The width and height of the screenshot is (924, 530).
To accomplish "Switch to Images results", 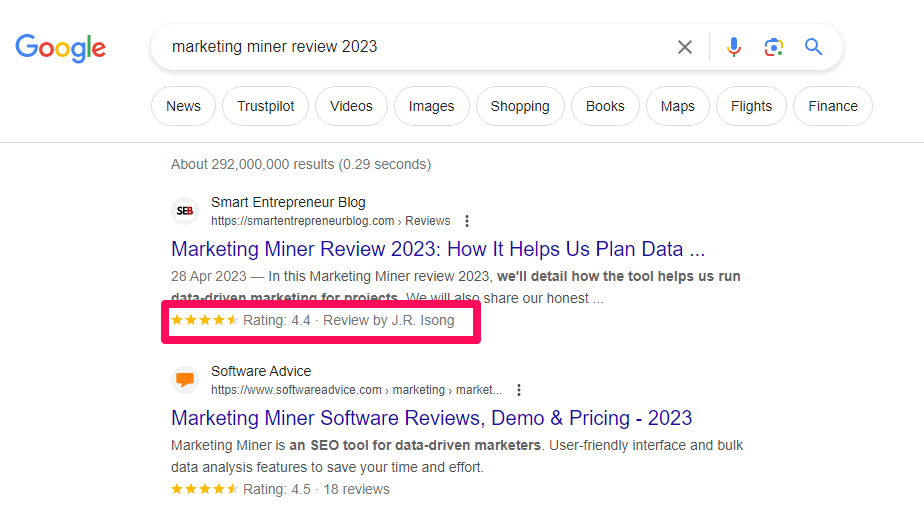I will [431, 106].
